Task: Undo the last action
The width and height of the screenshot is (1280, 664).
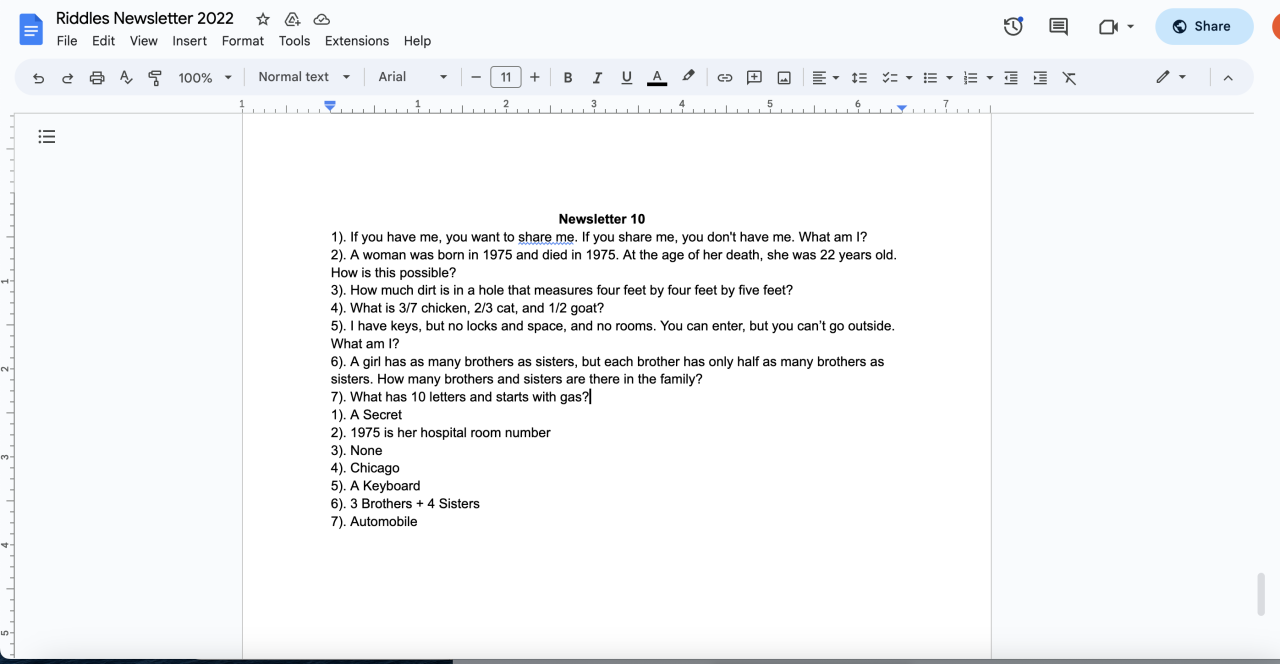Action: click(38, 77)
